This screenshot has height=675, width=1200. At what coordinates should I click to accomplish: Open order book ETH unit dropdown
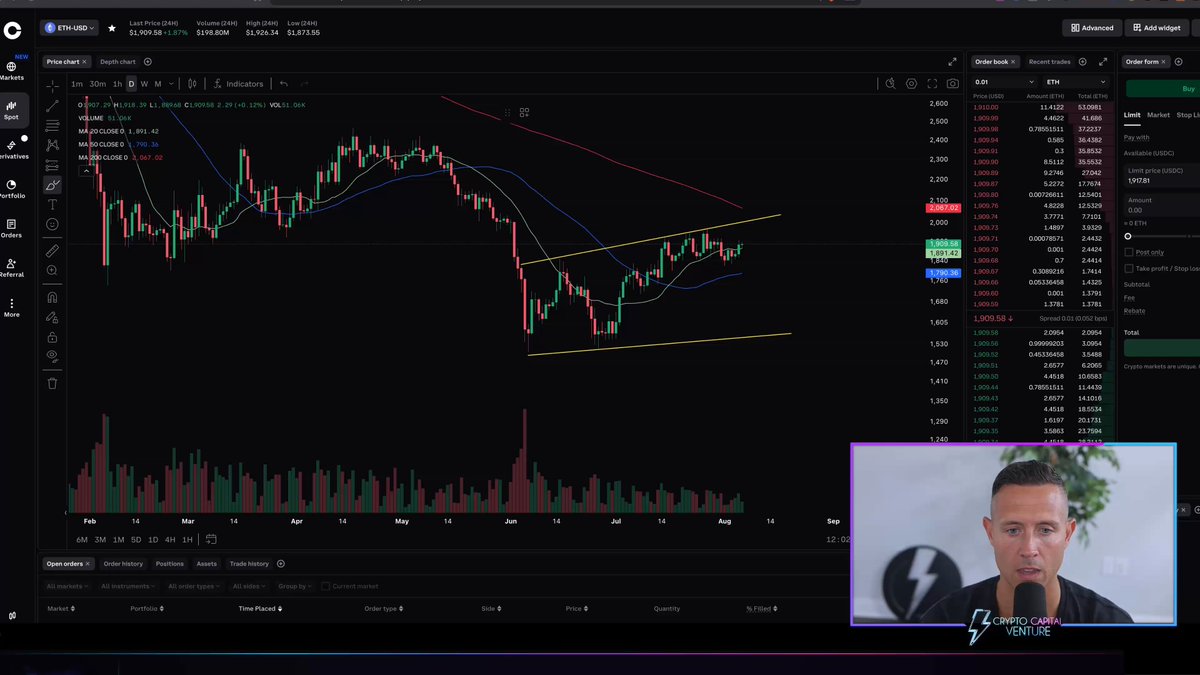[x=1076, y=82]
